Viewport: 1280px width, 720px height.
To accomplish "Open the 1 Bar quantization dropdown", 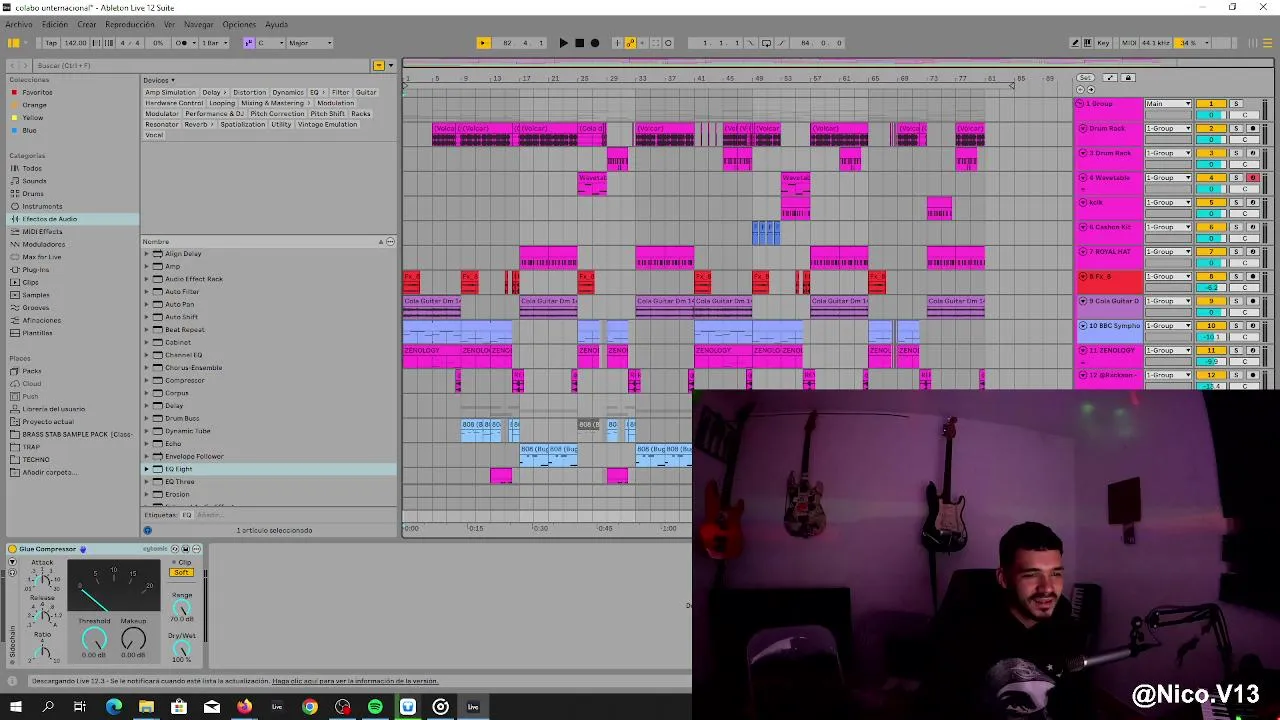I will pos(214,43).
